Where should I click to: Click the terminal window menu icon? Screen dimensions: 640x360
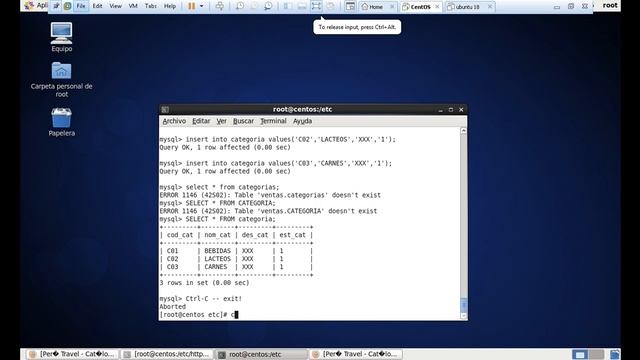tap(165, 109)
